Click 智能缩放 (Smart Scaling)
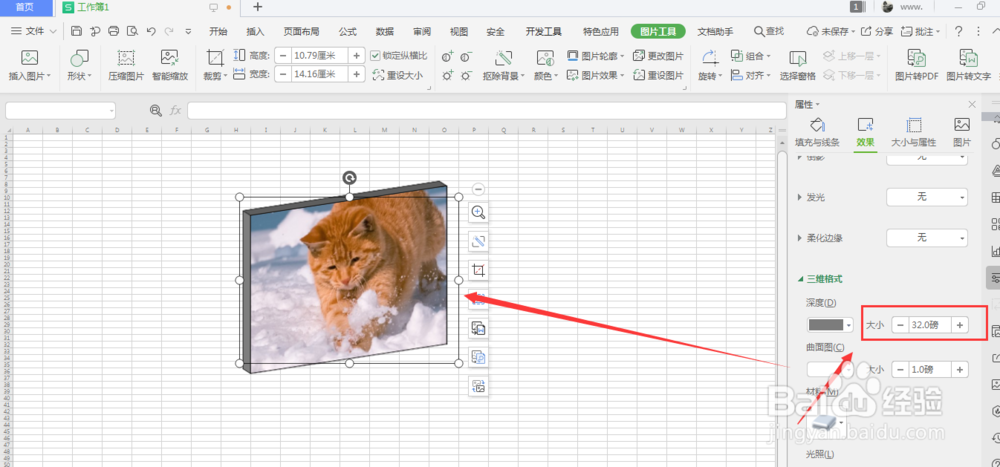Viewport: 1000px width, 467px height. tap(170, 65)
